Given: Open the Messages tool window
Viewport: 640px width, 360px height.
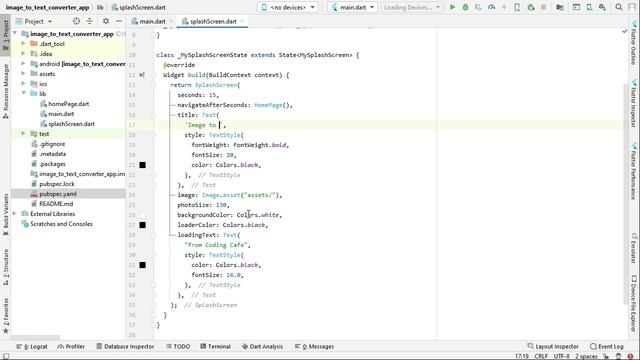Looking at the screenshot, I should pos(315,346).
